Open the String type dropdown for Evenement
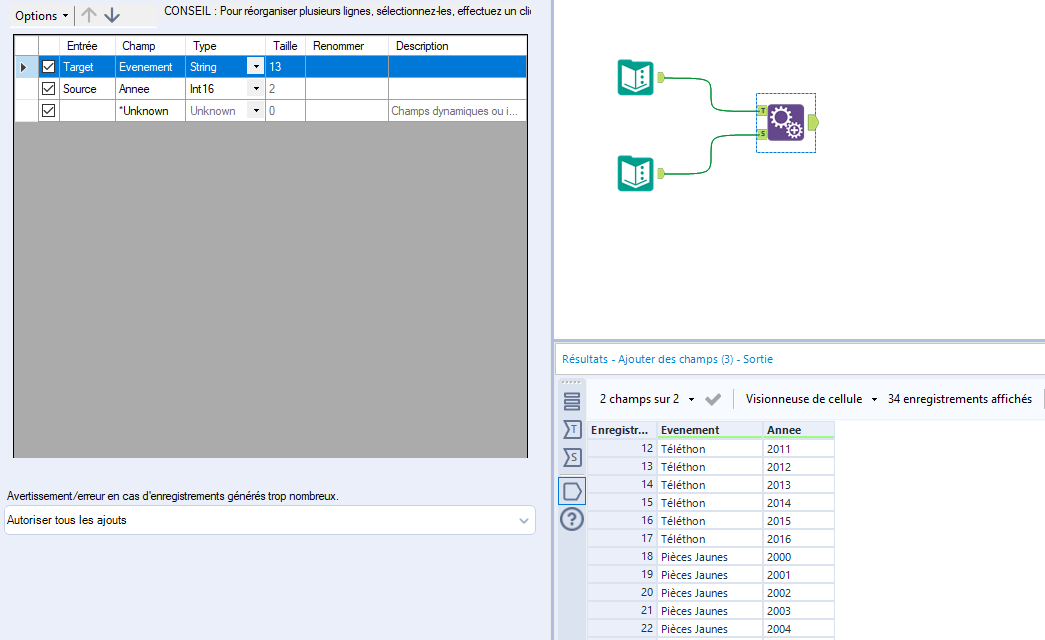 click(x=256, y=66)
